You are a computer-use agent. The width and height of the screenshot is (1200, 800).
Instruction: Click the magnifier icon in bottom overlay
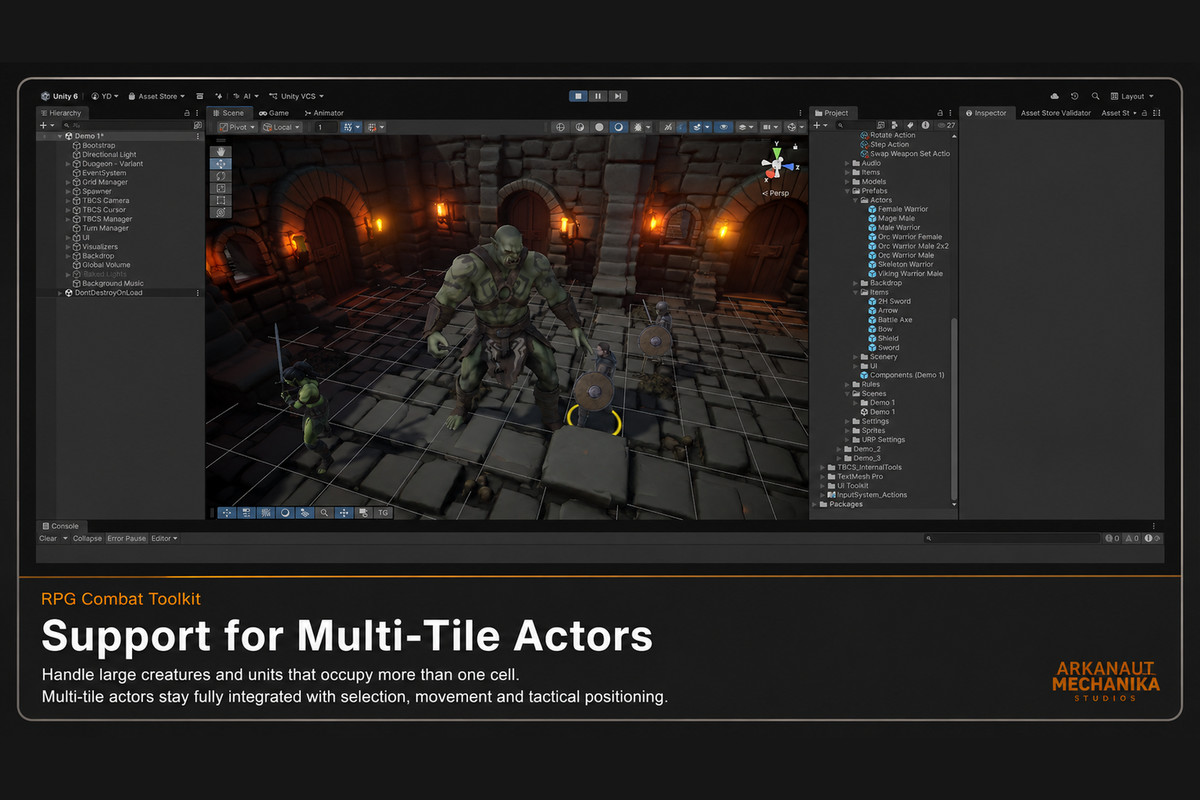[x=324, y=513]
